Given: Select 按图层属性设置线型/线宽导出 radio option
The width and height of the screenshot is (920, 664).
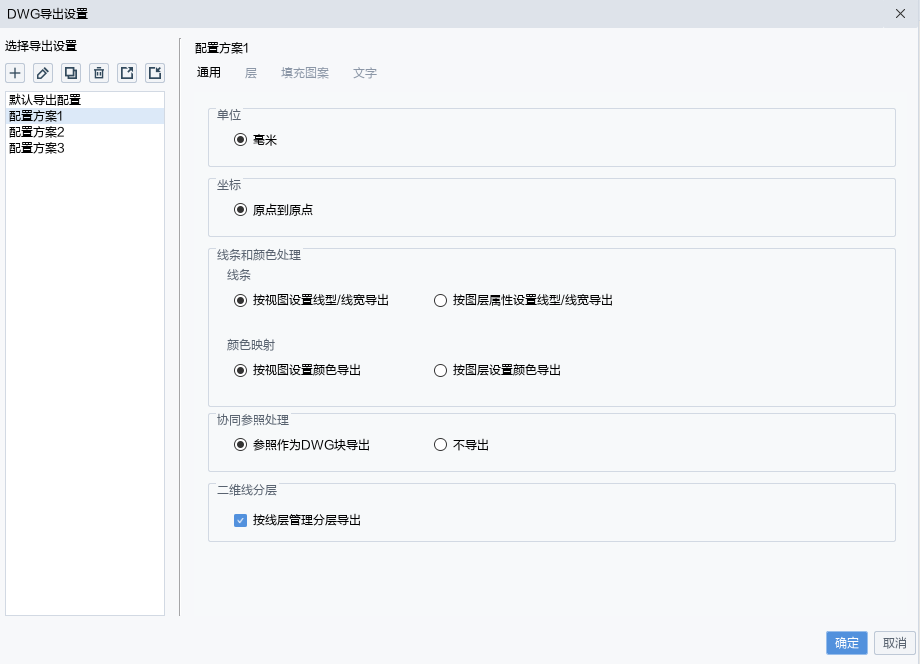Looking at the screenshot, I should coord(440,300).
